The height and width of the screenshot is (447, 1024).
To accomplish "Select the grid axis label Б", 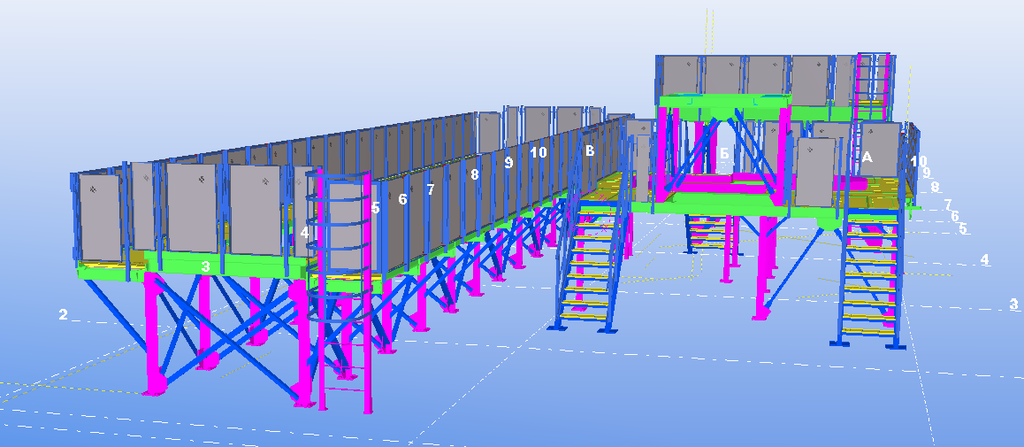I will 724,154.
